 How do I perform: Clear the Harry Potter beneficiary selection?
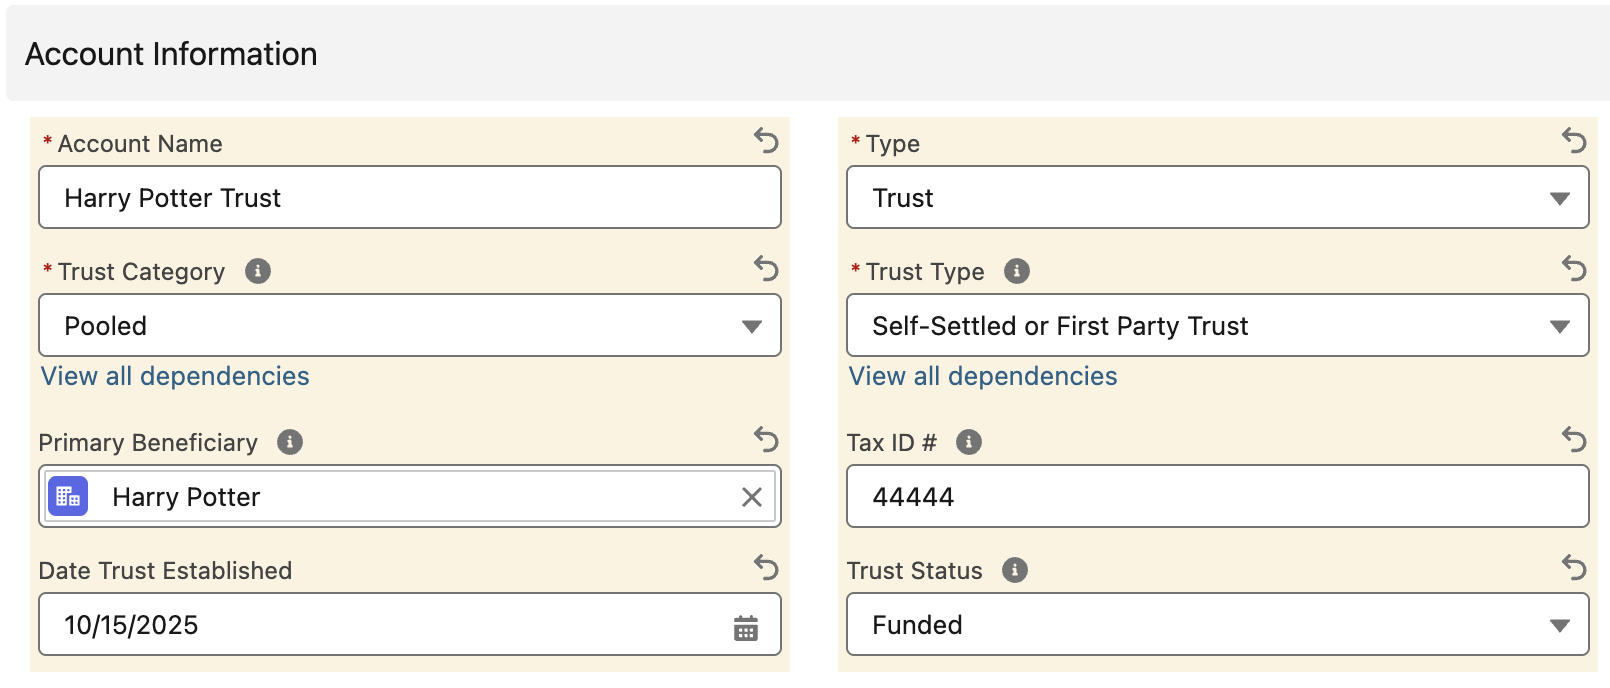click(x=752, y=497)
